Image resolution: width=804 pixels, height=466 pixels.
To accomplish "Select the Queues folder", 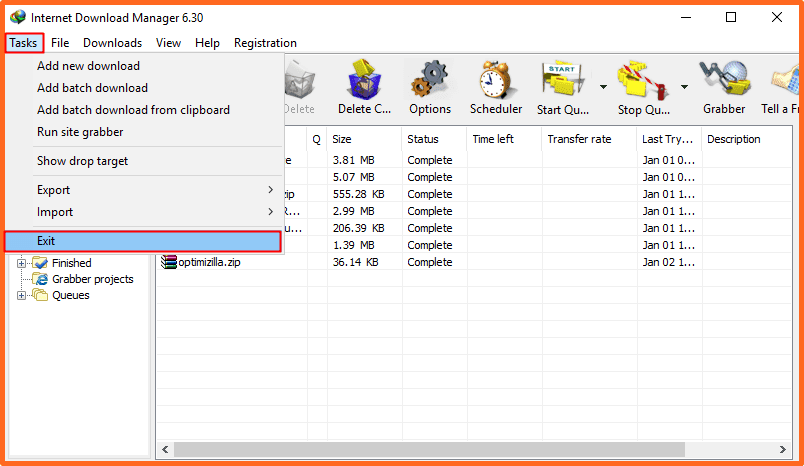I will click(x=71, y=295).
